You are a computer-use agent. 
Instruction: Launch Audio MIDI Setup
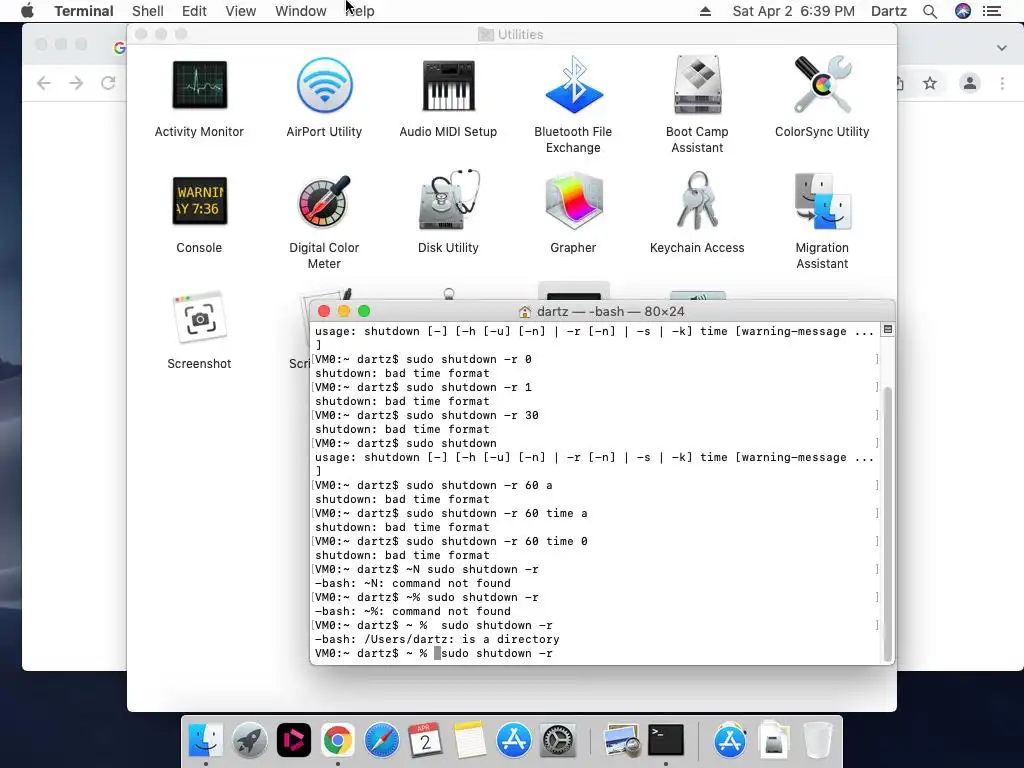[448, 85]
